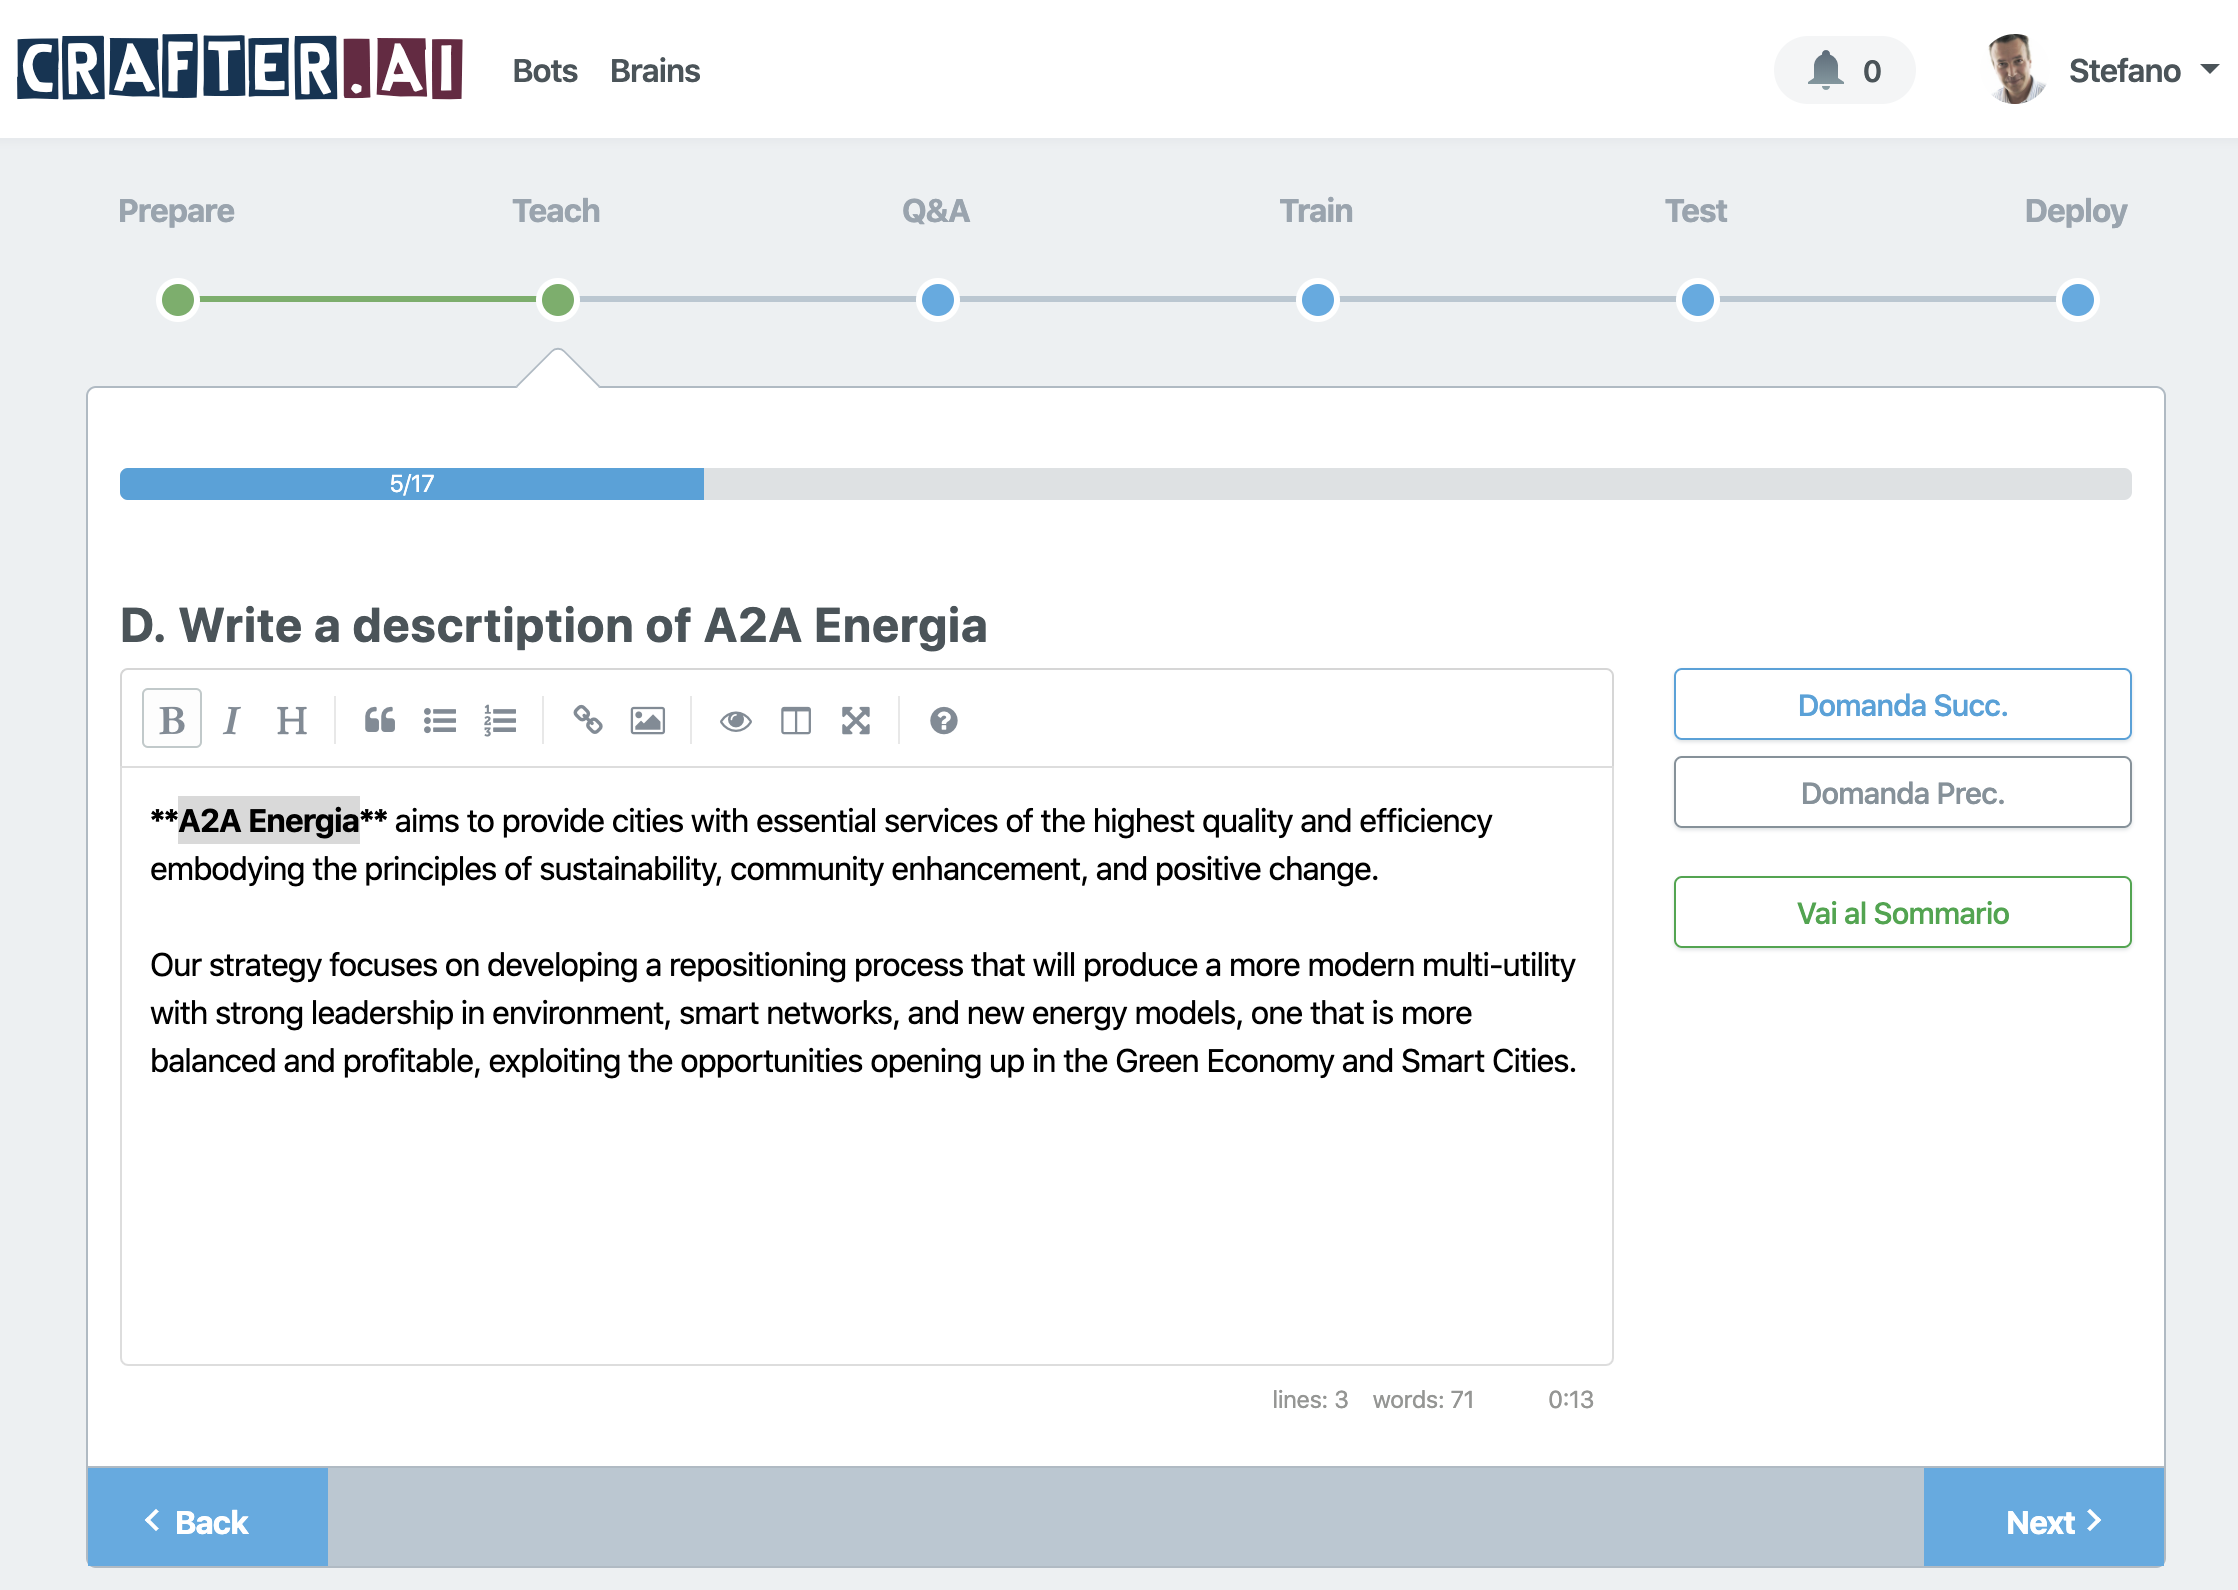Select the Prepare step green dot

pos(178,299)
